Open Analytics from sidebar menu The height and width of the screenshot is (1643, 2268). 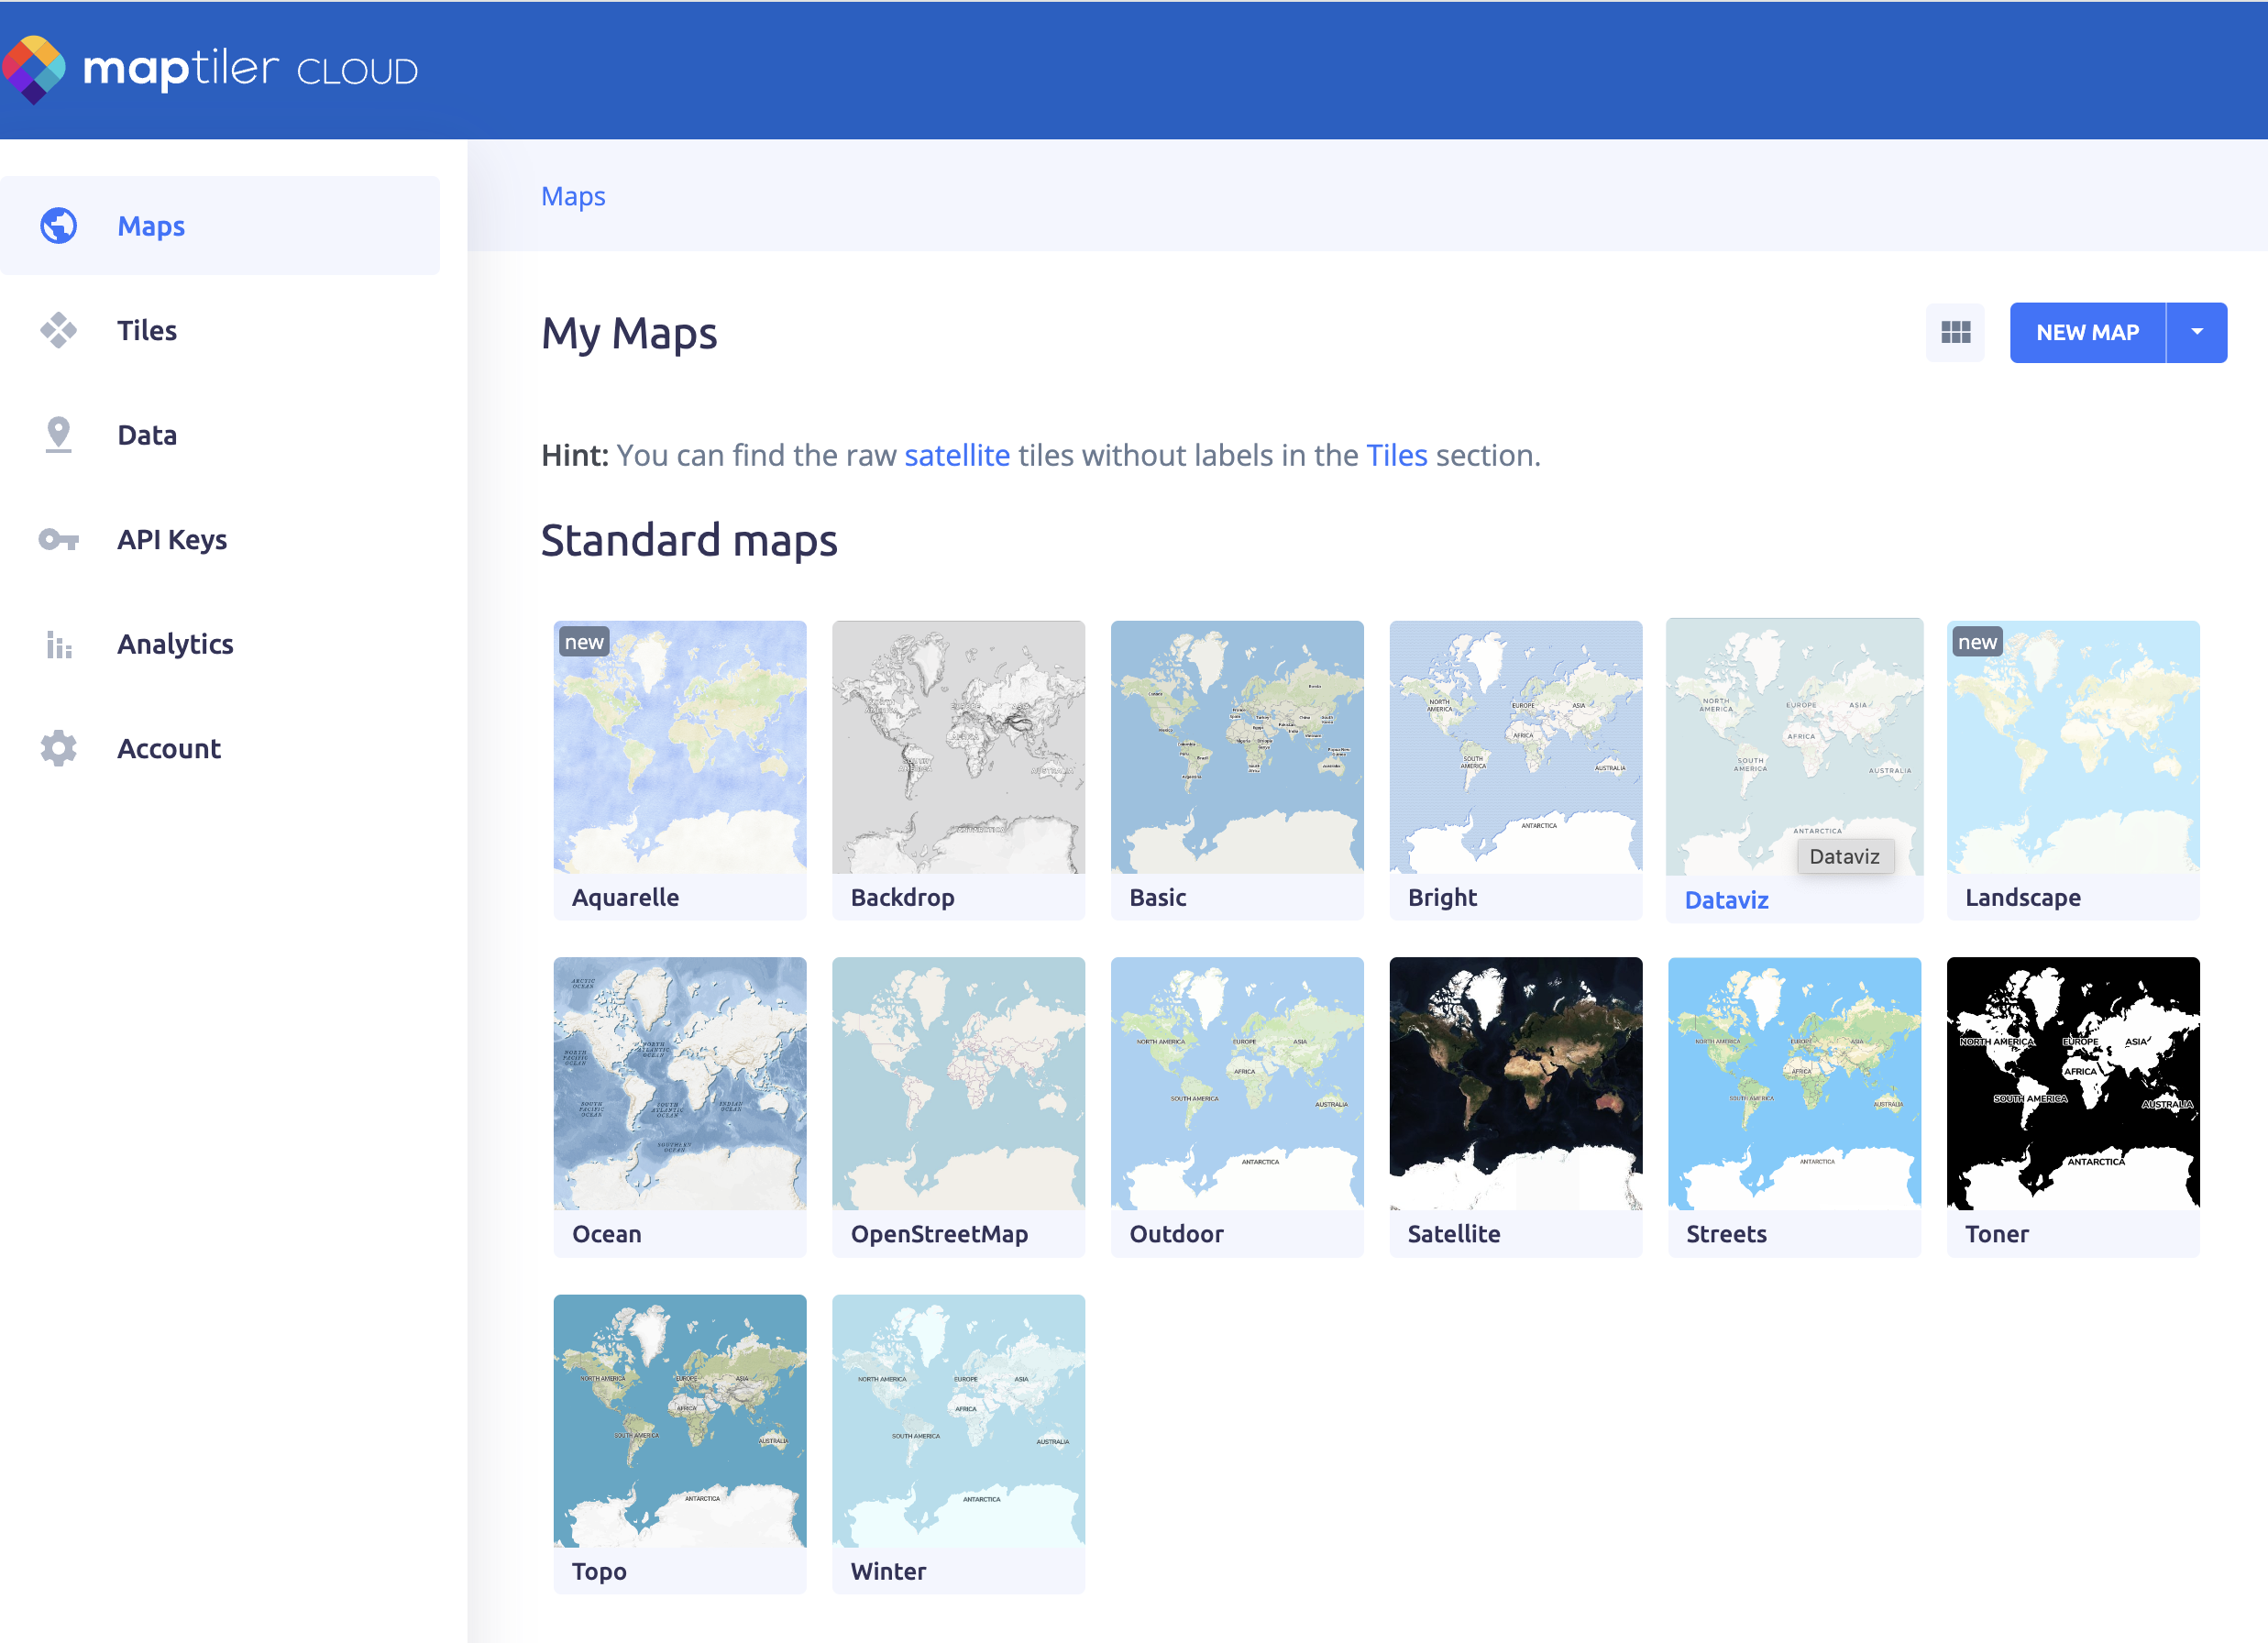[175, 644]
